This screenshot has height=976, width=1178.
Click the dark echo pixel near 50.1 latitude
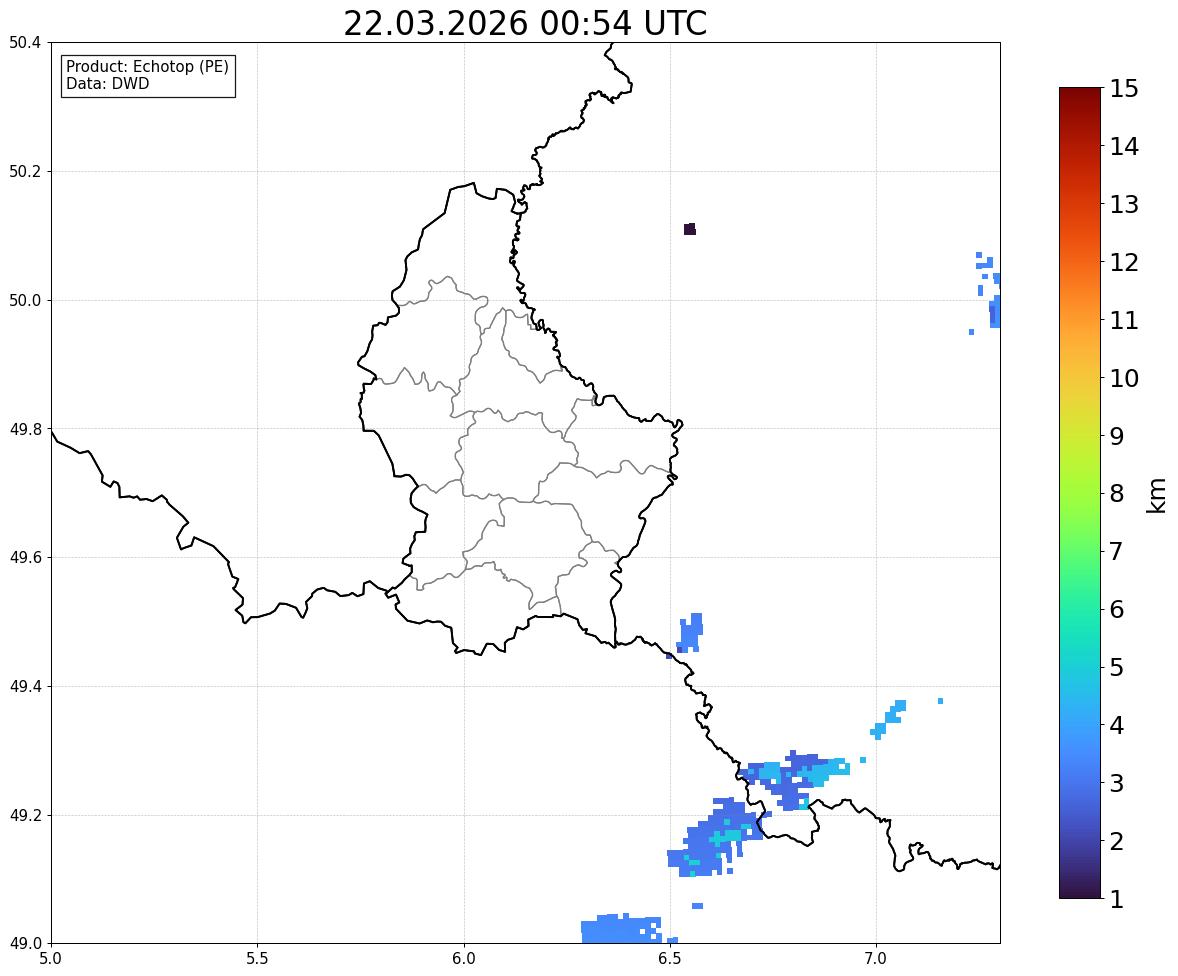pos(690,229)
